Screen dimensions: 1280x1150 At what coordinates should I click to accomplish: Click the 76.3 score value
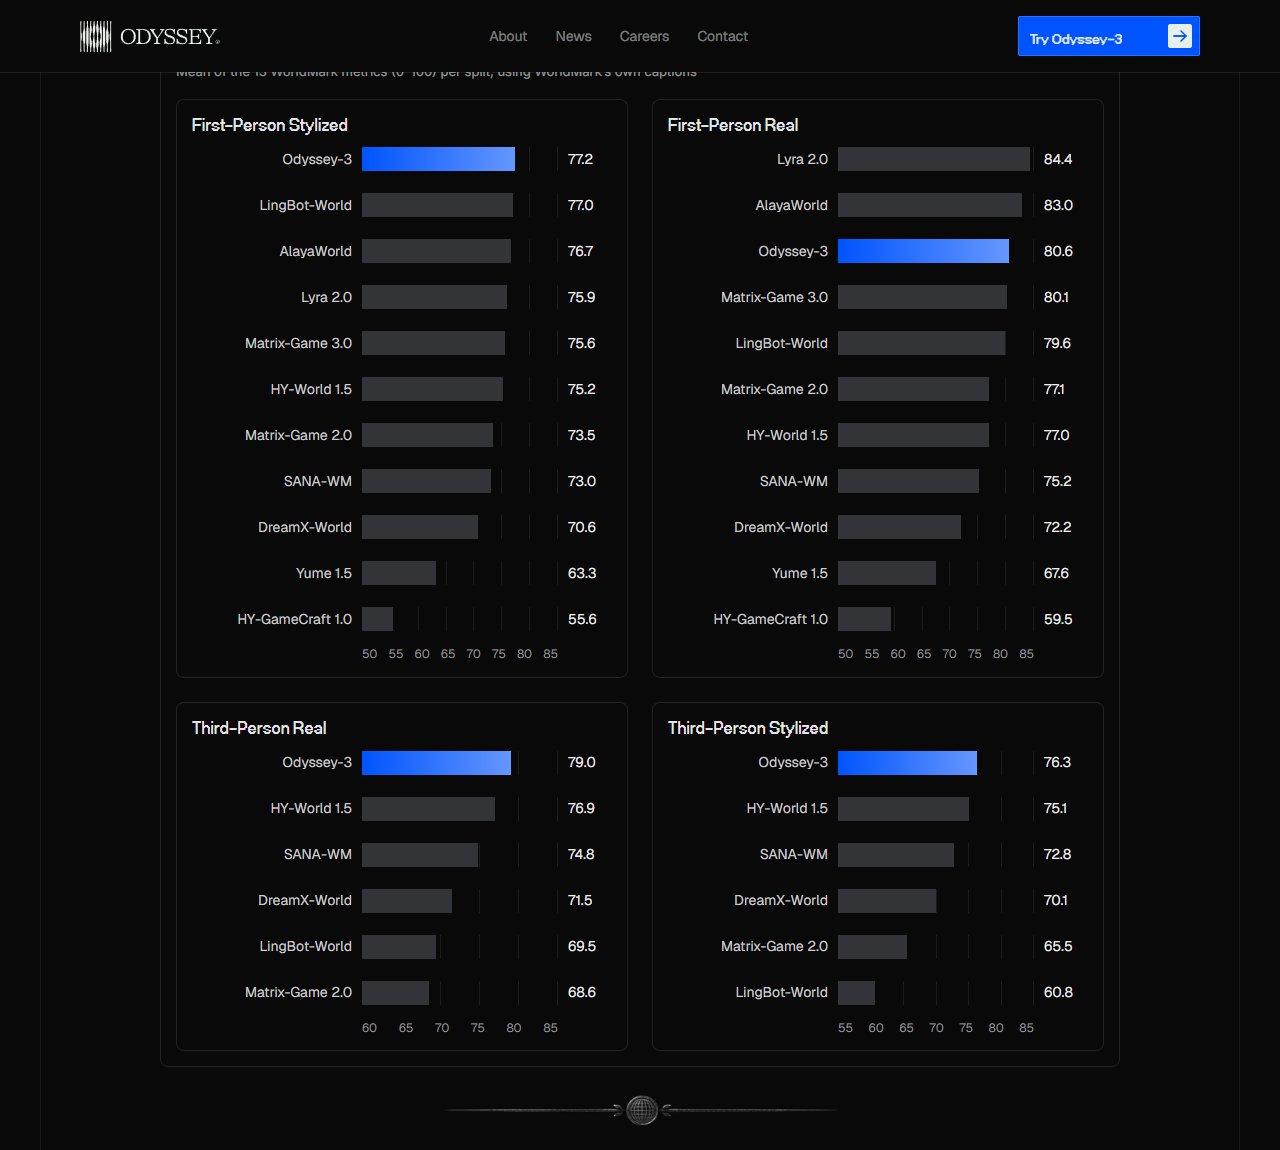tap(1057, 762)
